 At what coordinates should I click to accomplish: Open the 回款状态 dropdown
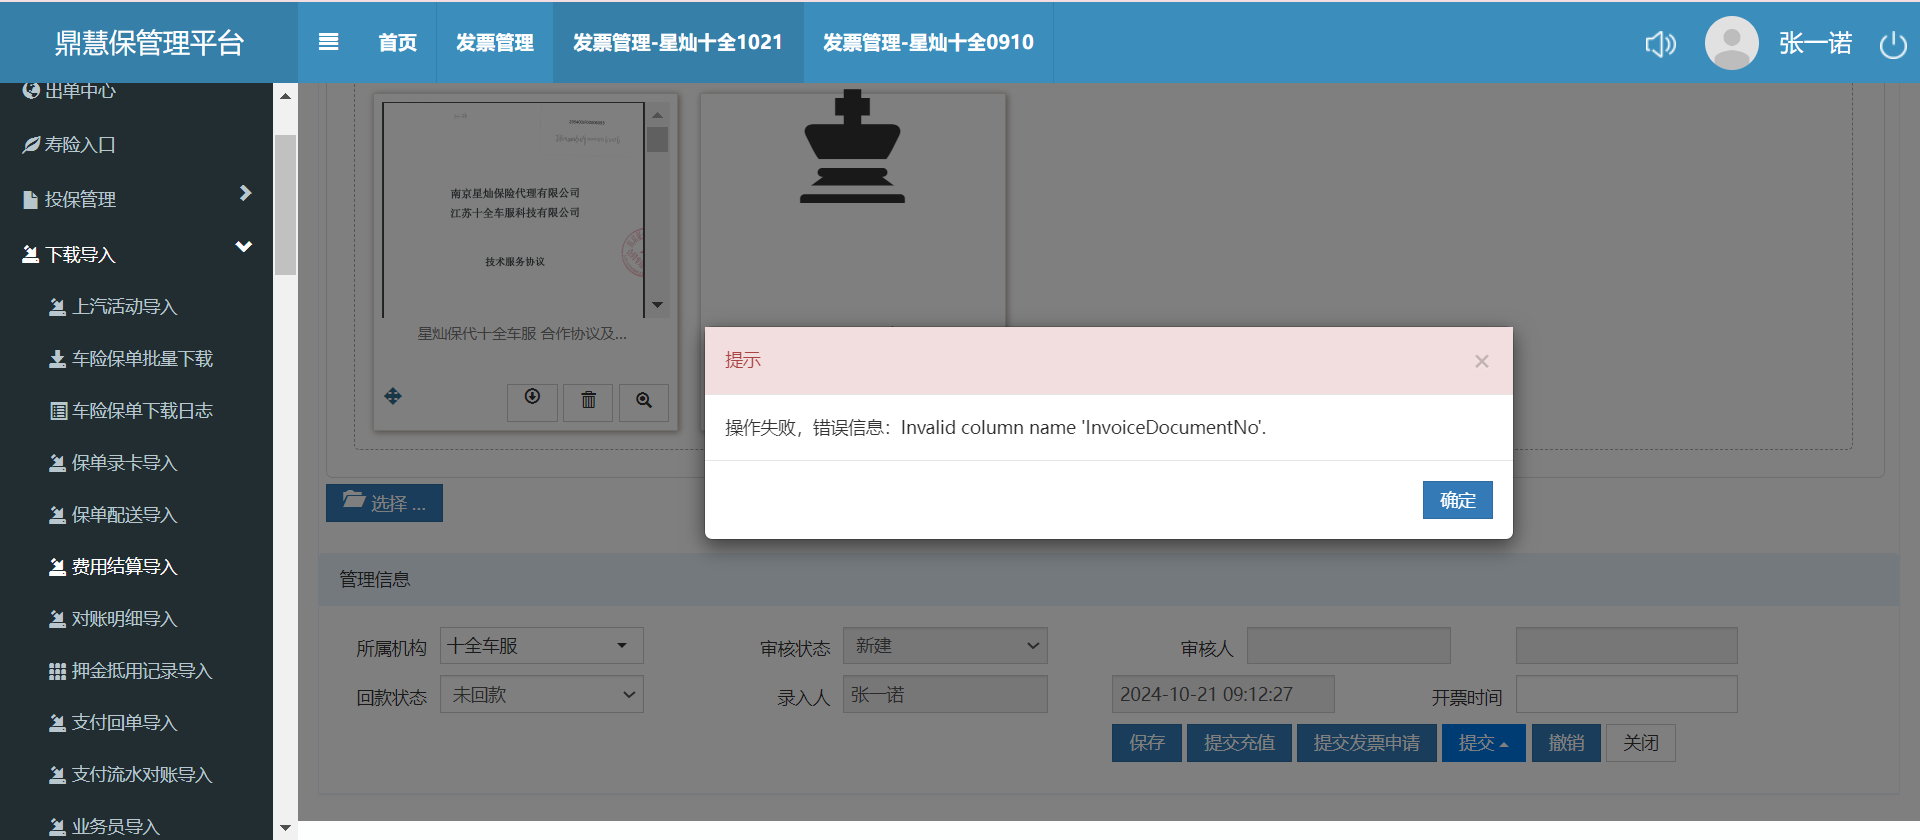[542, 695]
